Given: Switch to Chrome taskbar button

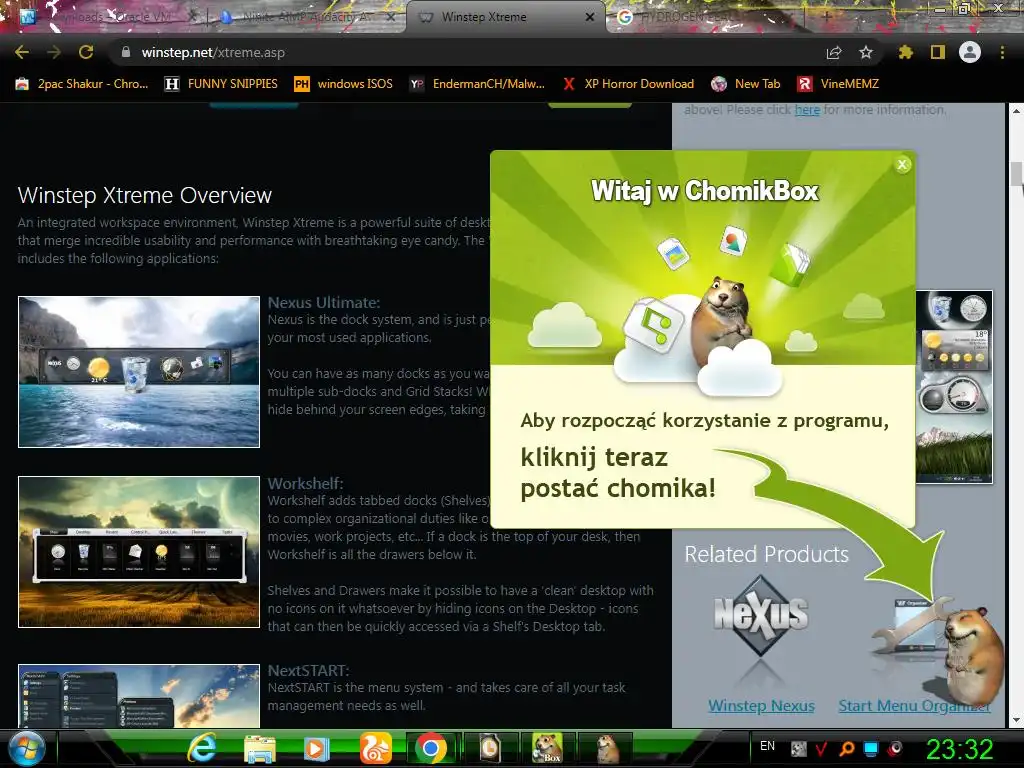Looking at the screenshot, I should pos(431,748).
